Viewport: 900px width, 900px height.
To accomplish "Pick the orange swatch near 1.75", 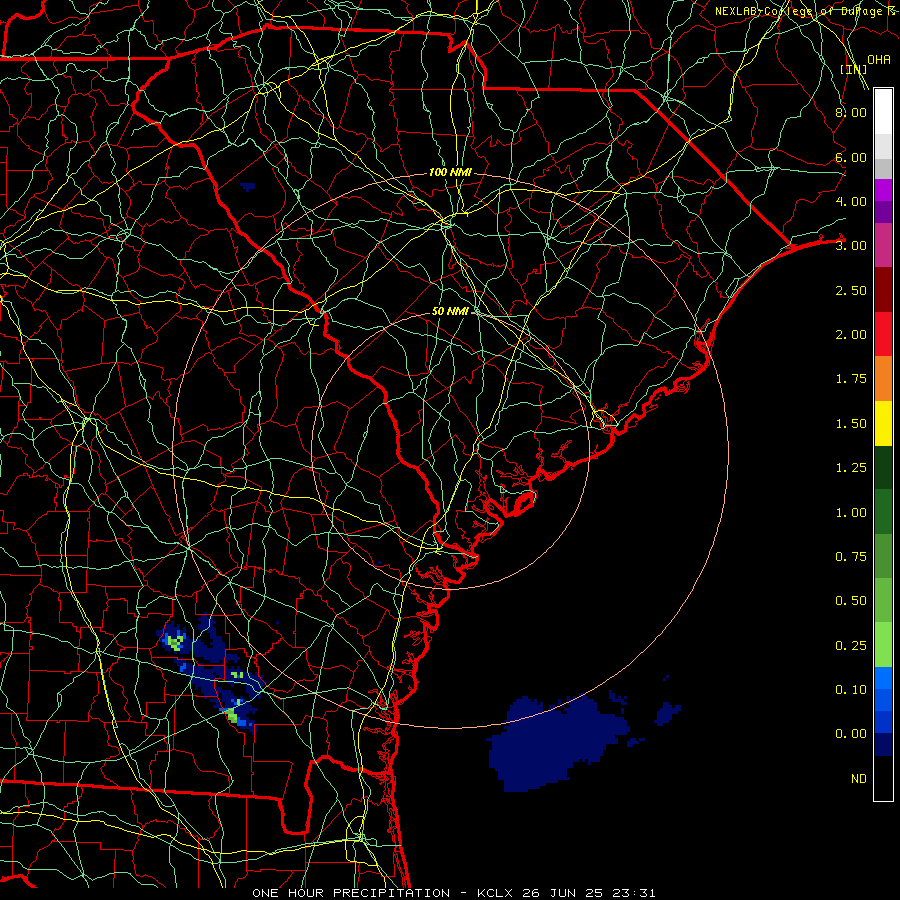I will (883, 379).
